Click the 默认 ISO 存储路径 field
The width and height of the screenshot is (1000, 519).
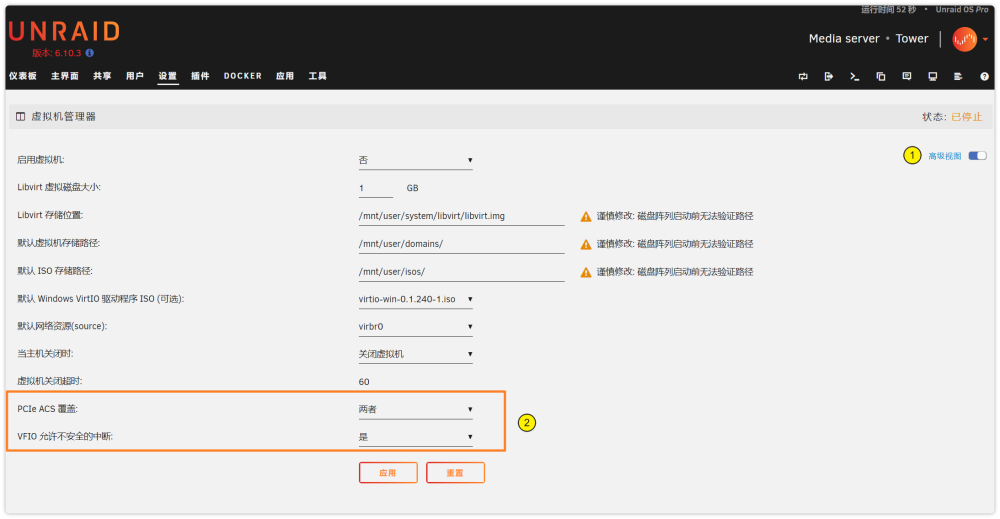461,272
